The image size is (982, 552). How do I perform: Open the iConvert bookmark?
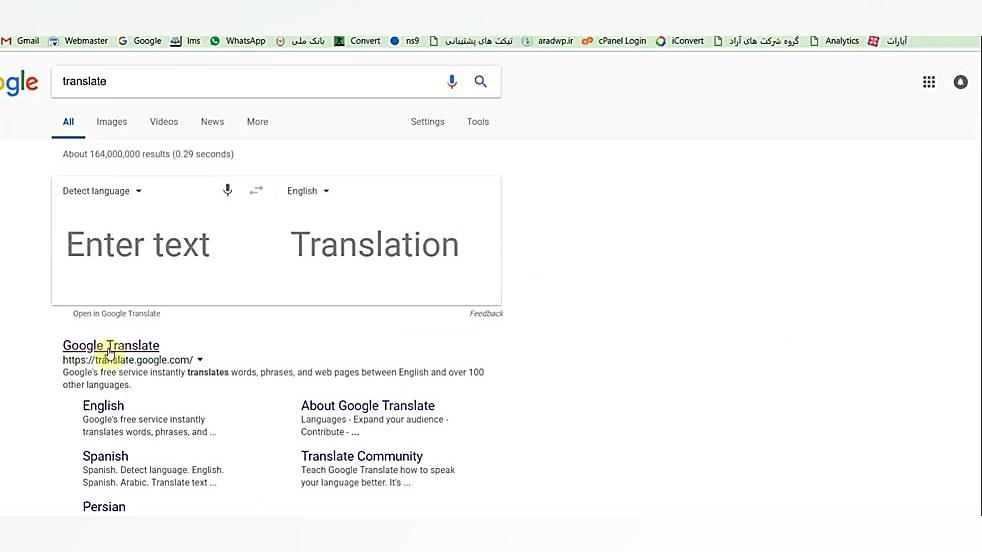(680, 41)
